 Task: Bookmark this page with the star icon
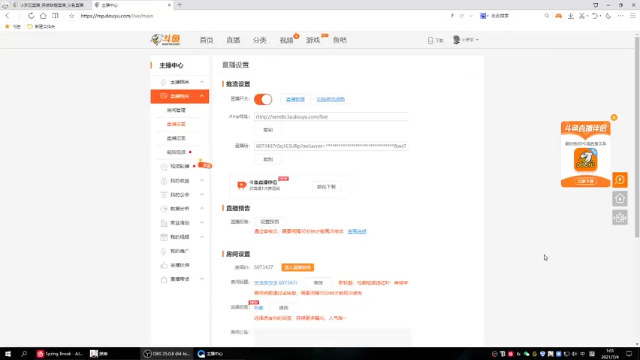(71, 16)
